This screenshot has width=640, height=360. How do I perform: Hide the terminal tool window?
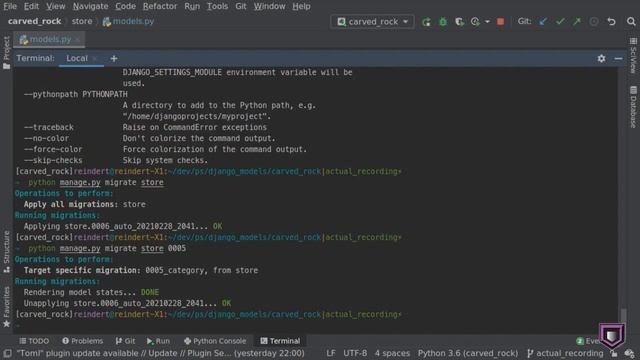tap(618, 59)
